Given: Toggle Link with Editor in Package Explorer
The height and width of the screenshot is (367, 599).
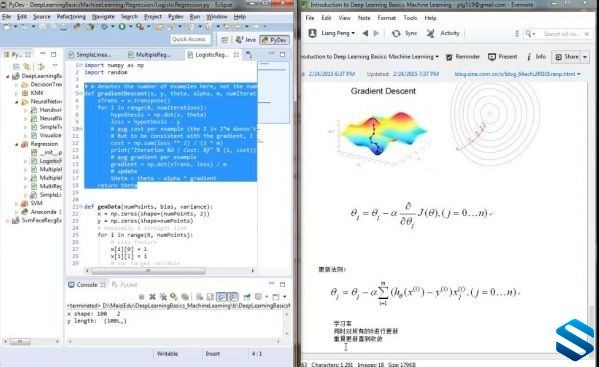Looking at the screenshot, I should 26,67.
